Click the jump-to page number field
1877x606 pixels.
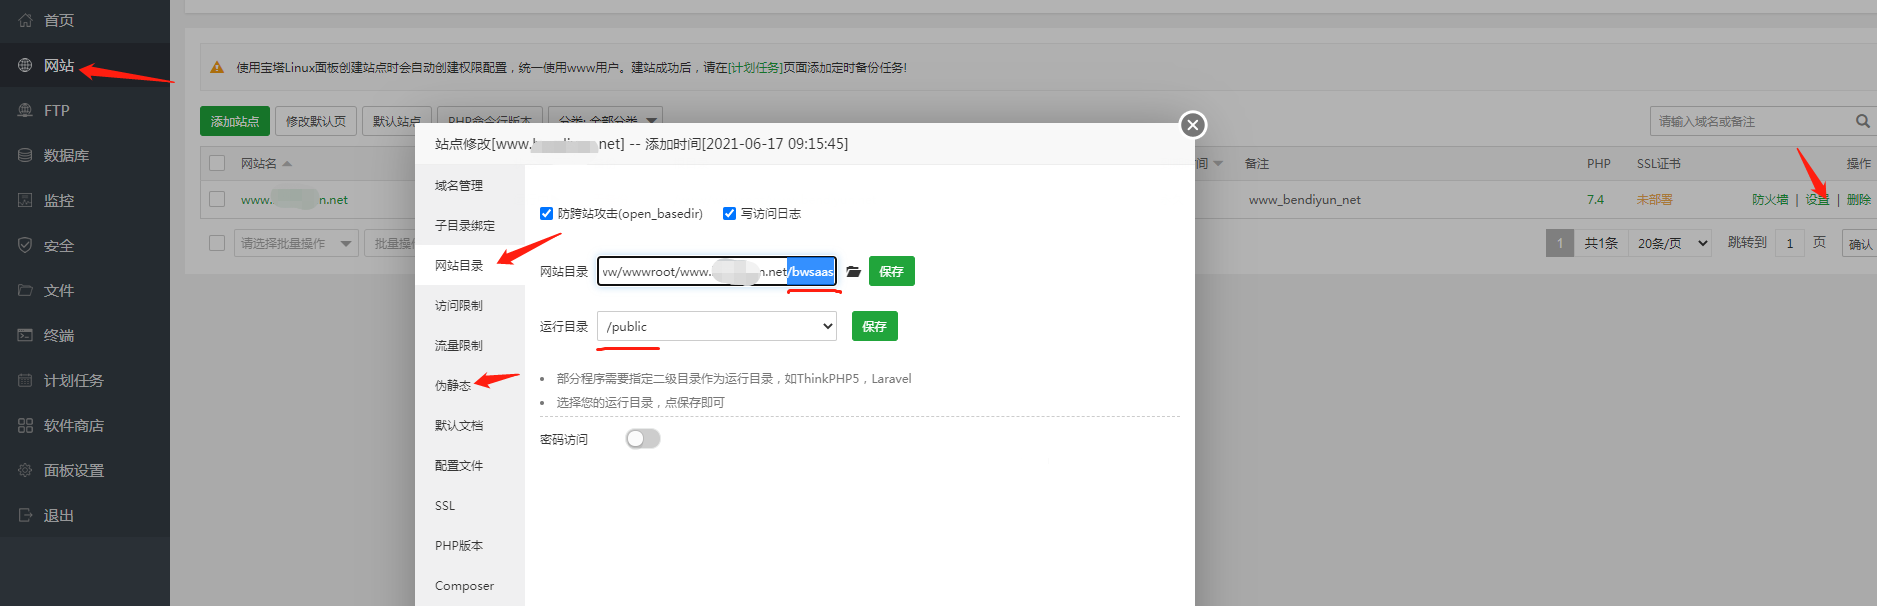[x=1790, y=243]
